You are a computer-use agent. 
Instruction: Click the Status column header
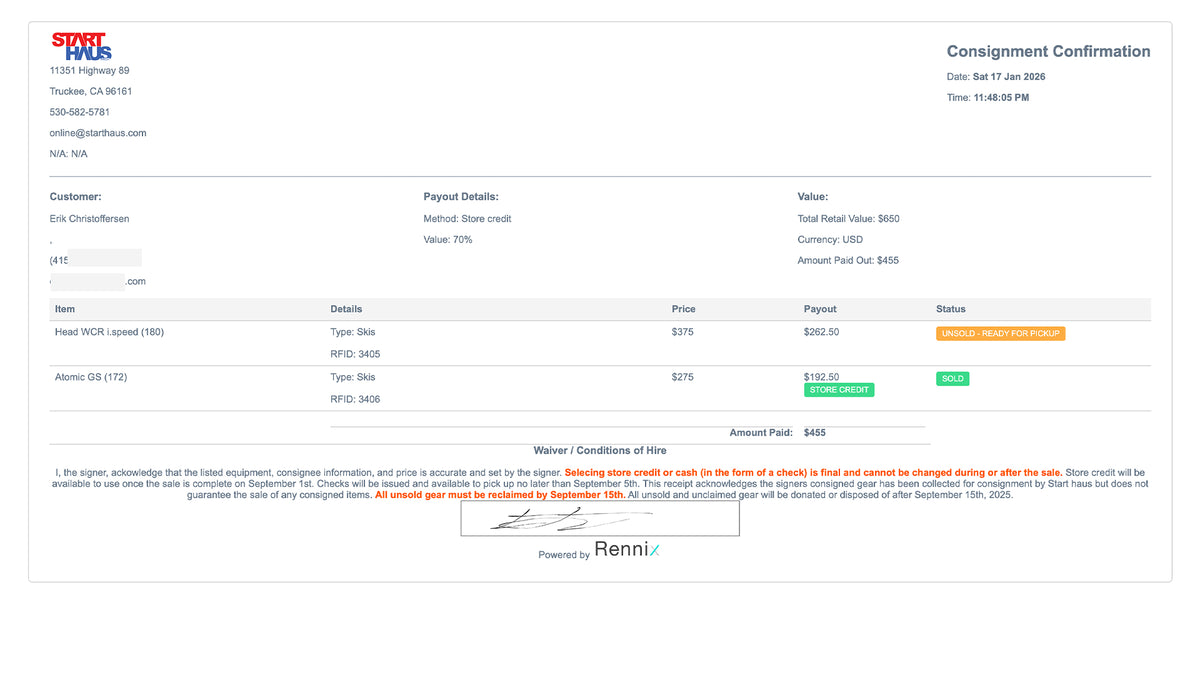pos(950,309)
